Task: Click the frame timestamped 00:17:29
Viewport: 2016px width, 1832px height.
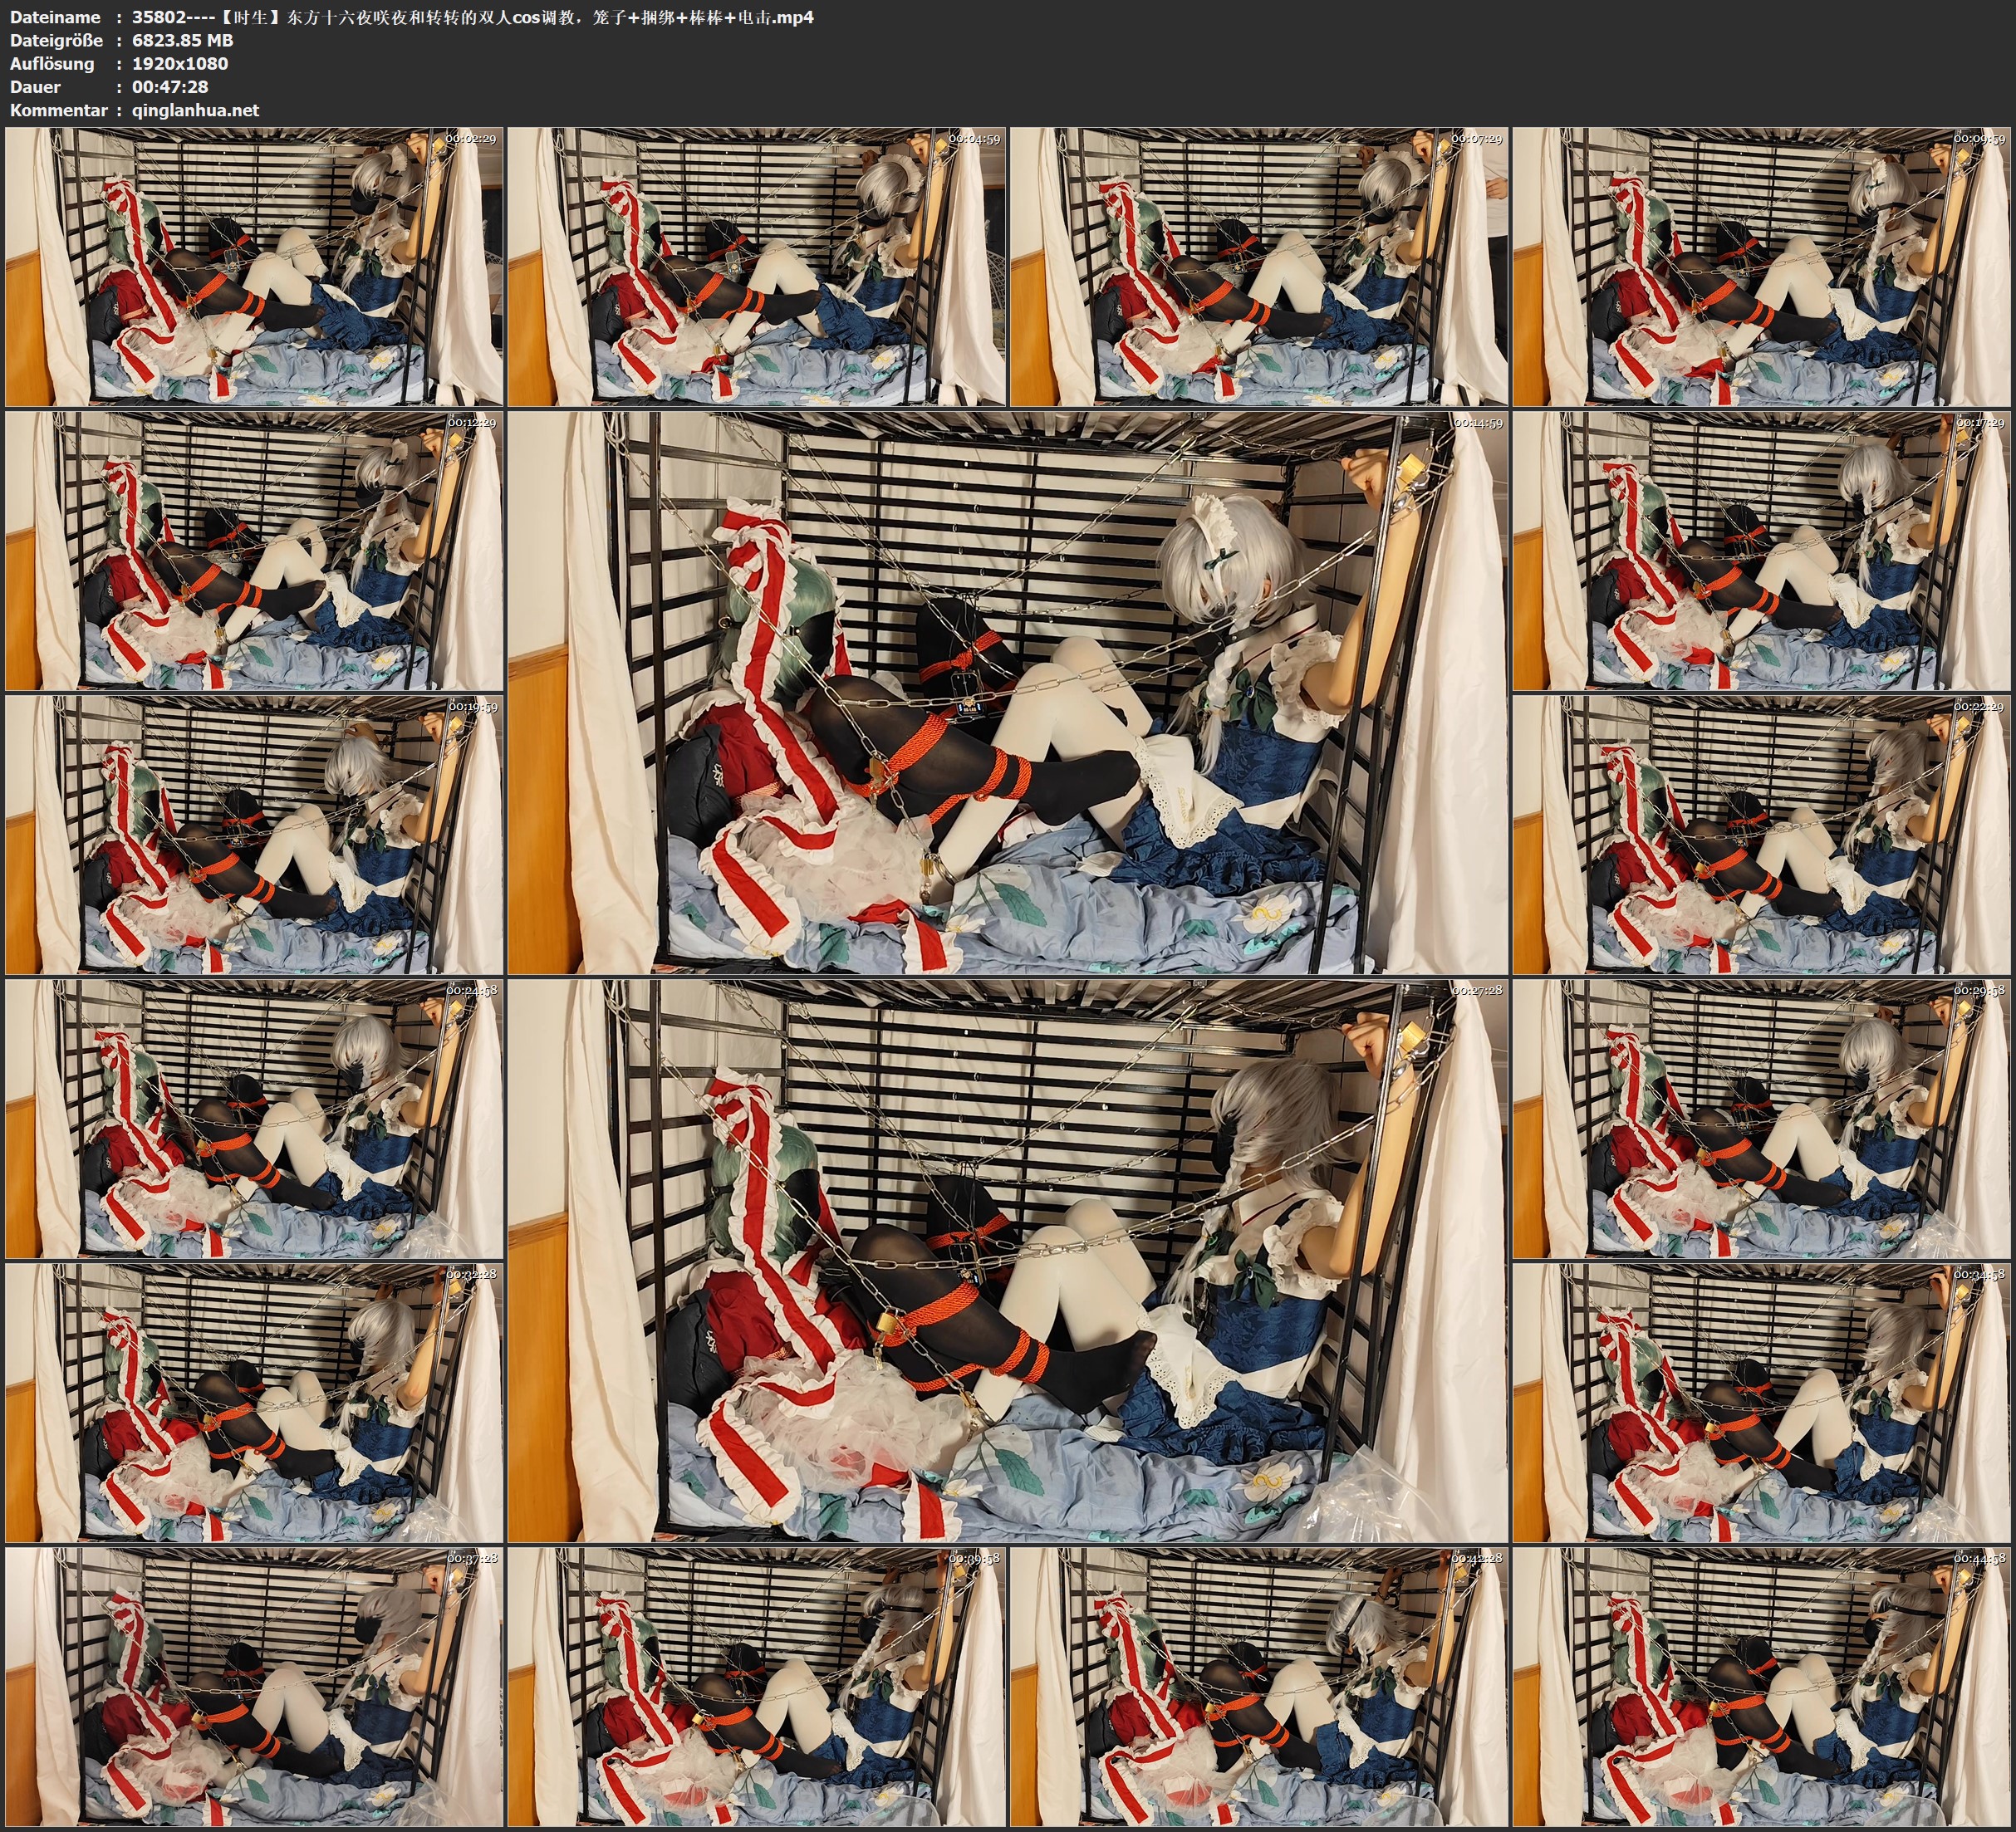Action: tap(1762, 551)
